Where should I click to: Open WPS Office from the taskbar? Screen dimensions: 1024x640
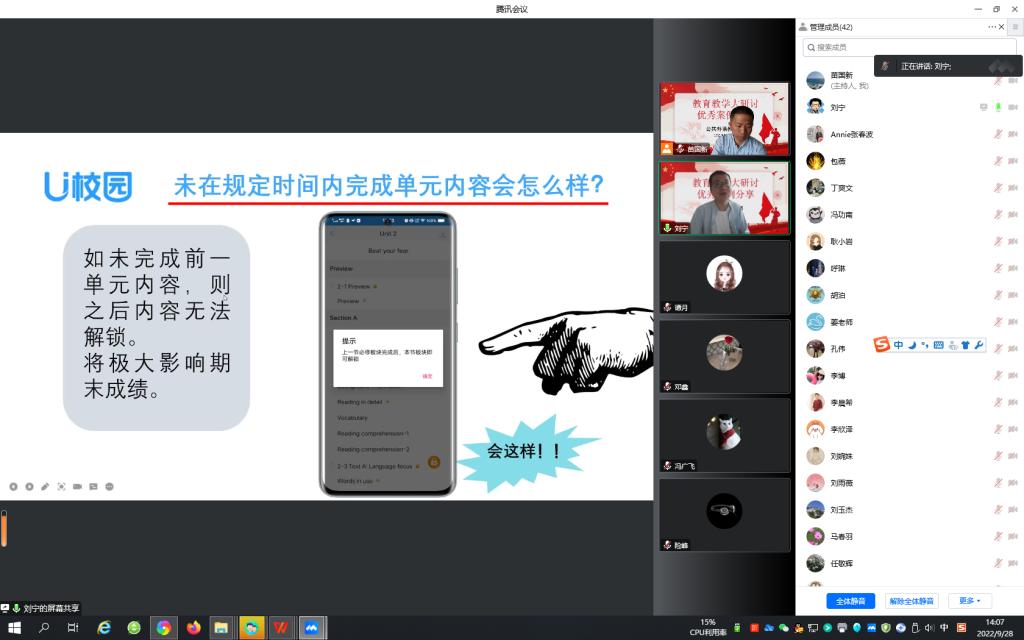282,628
